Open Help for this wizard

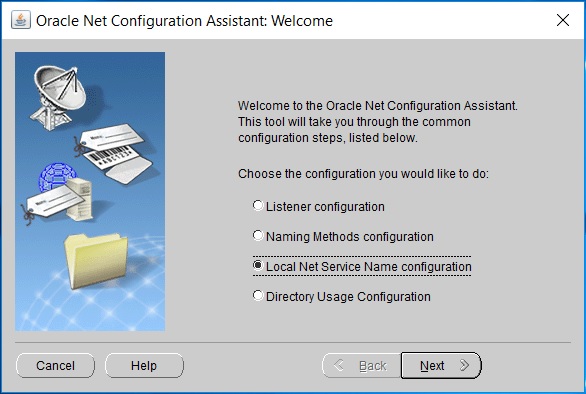coord(144,365)
